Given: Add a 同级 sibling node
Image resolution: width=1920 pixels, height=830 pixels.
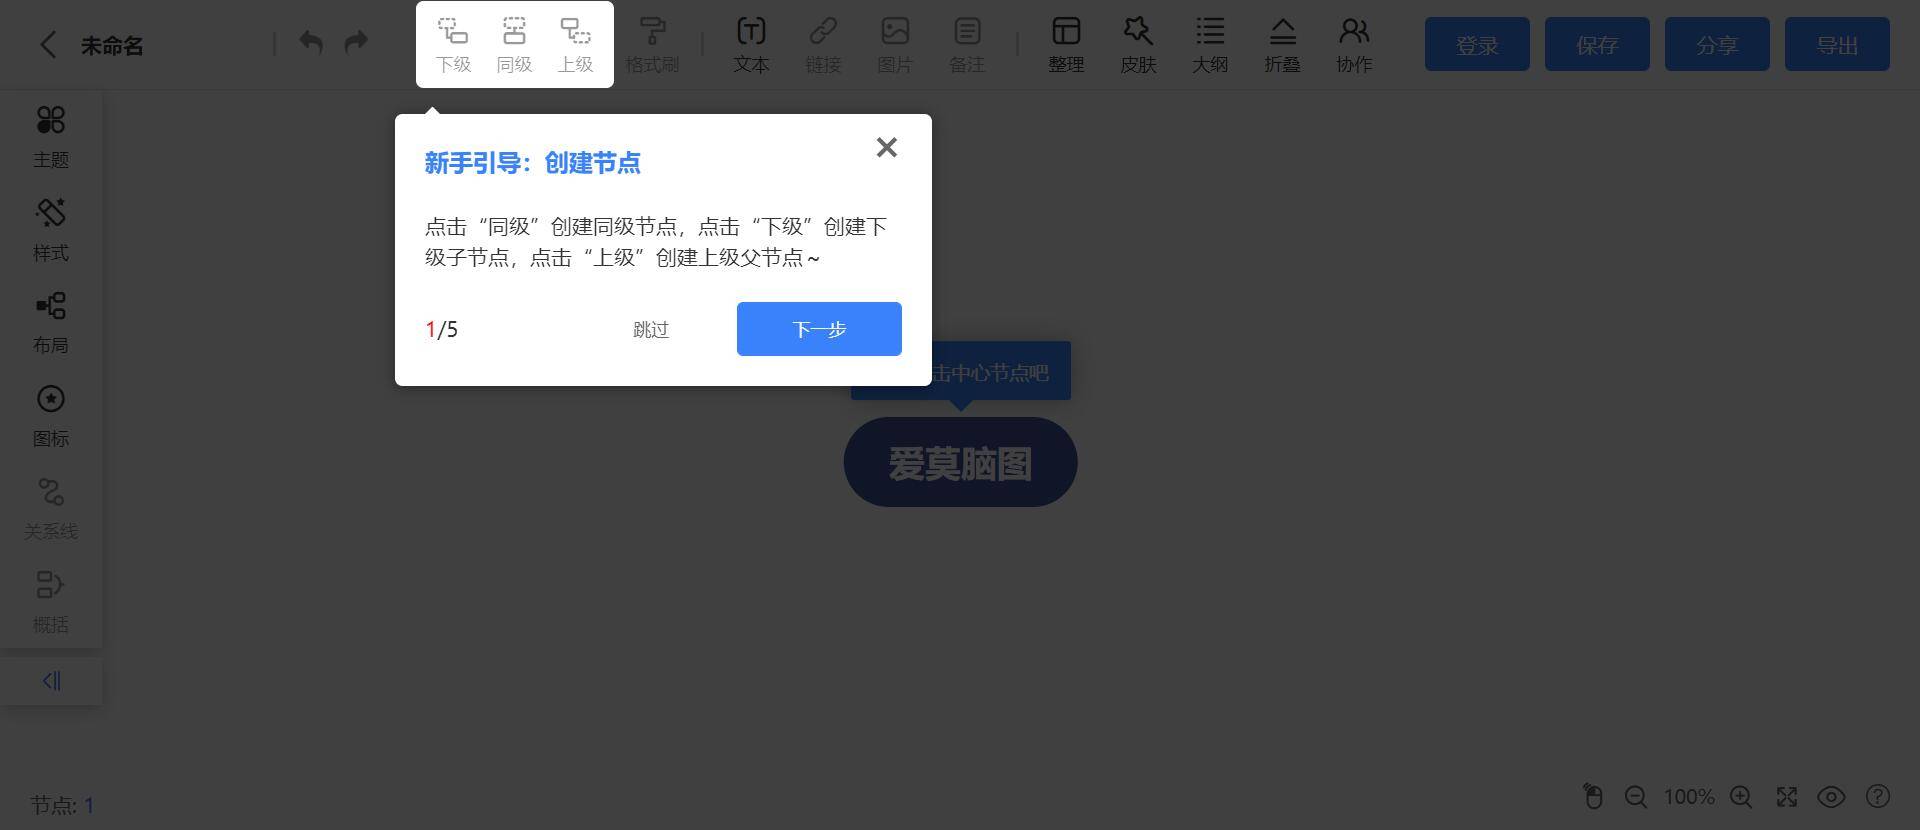Looking at the screenshot, I should point(514,45).
